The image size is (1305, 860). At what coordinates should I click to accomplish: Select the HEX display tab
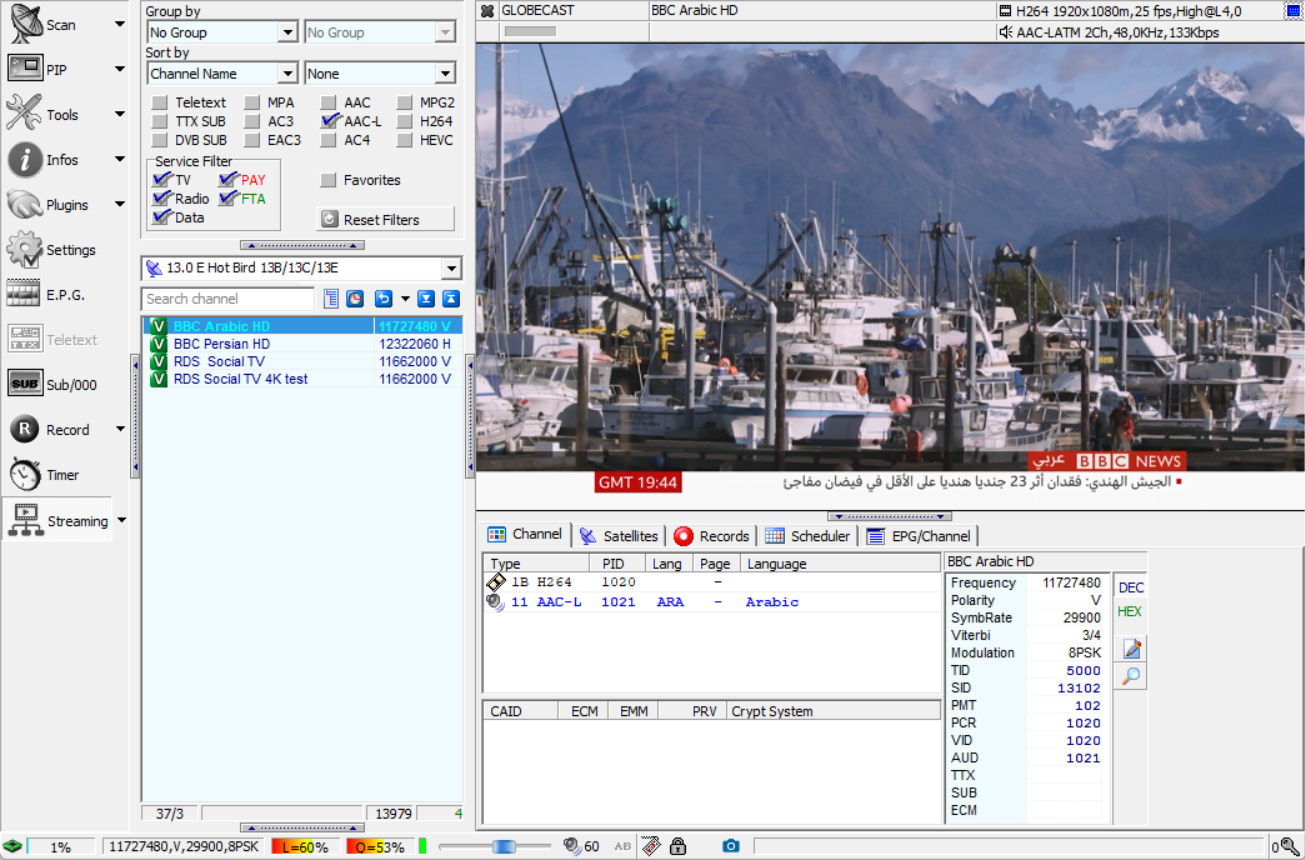(x=1129, y=612)
